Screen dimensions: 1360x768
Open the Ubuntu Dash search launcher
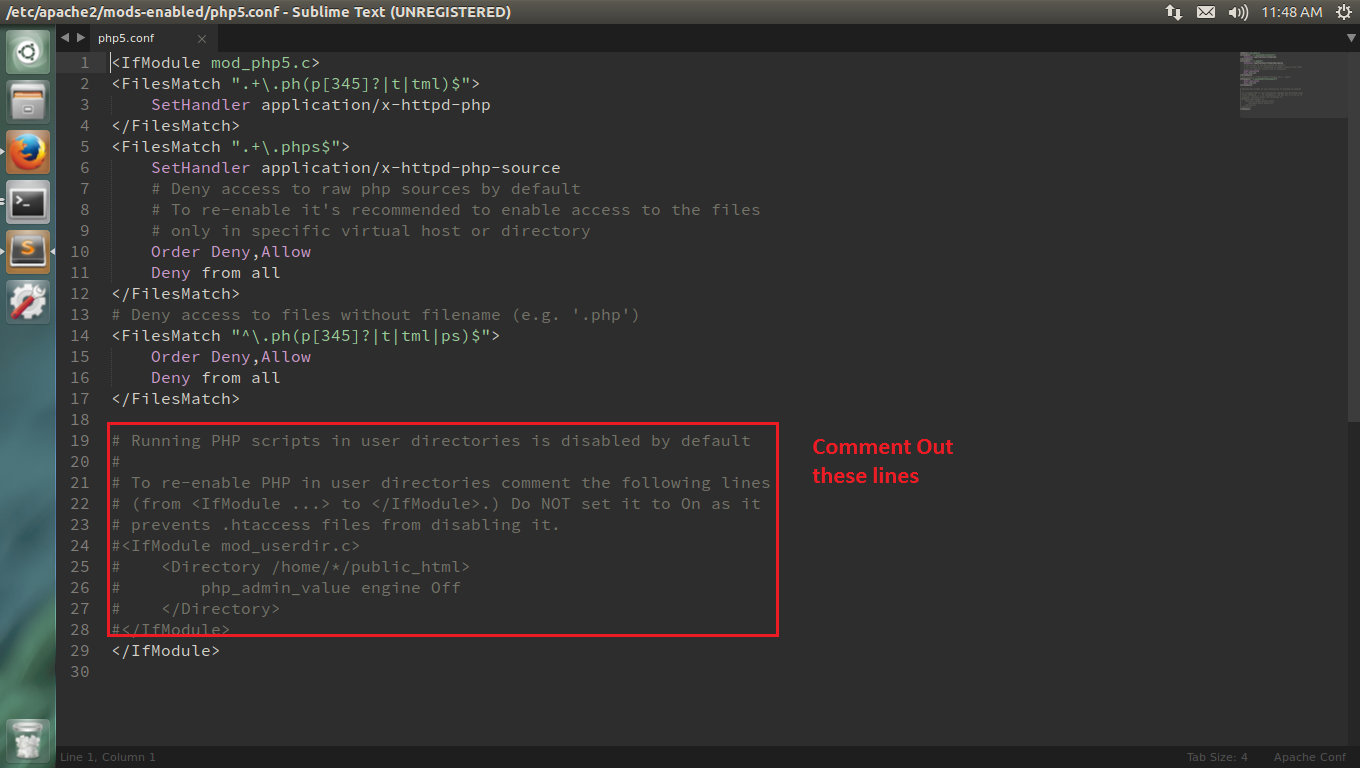[28, 52]
